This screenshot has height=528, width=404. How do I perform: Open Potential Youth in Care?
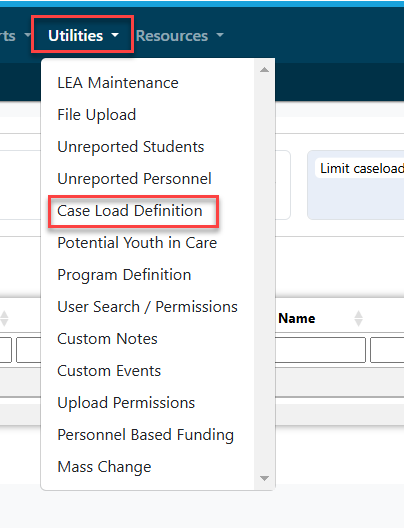137,243
